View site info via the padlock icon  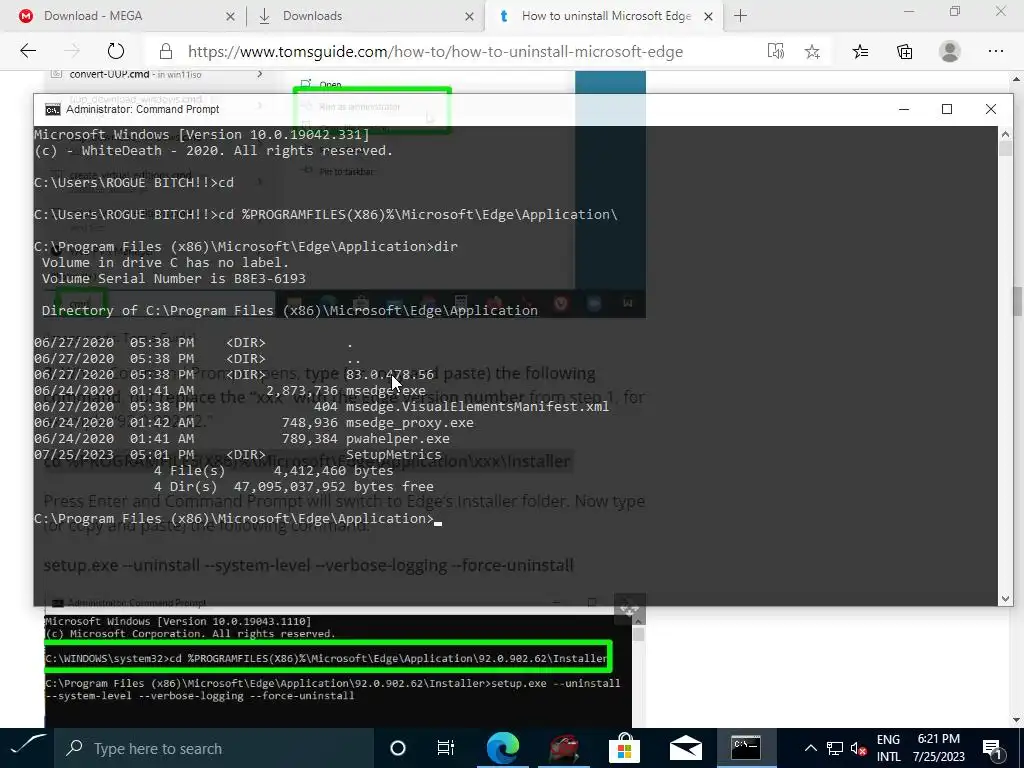coord(166,51)
